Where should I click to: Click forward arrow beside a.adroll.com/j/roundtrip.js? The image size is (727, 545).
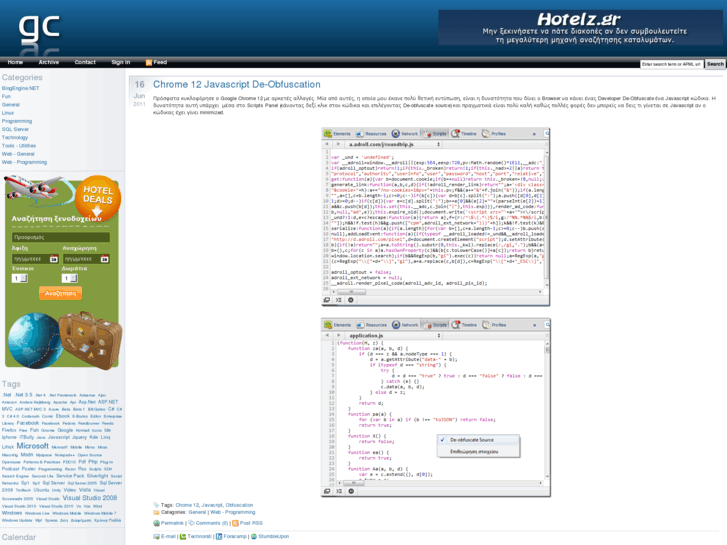(x=338, y=144)
